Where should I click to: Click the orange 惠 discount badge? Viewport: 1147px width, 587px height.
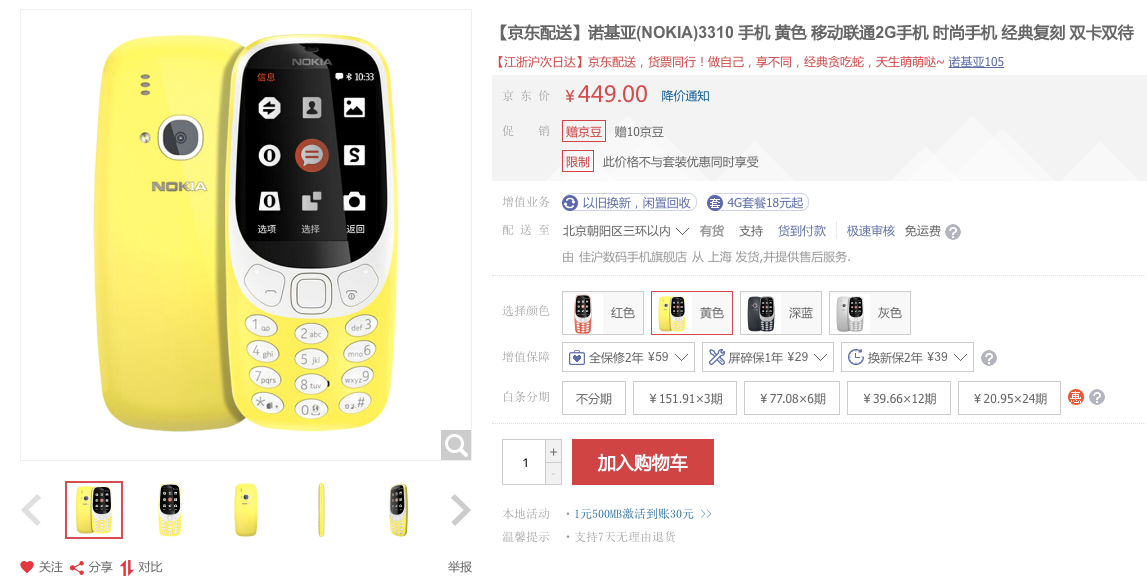1075,397
